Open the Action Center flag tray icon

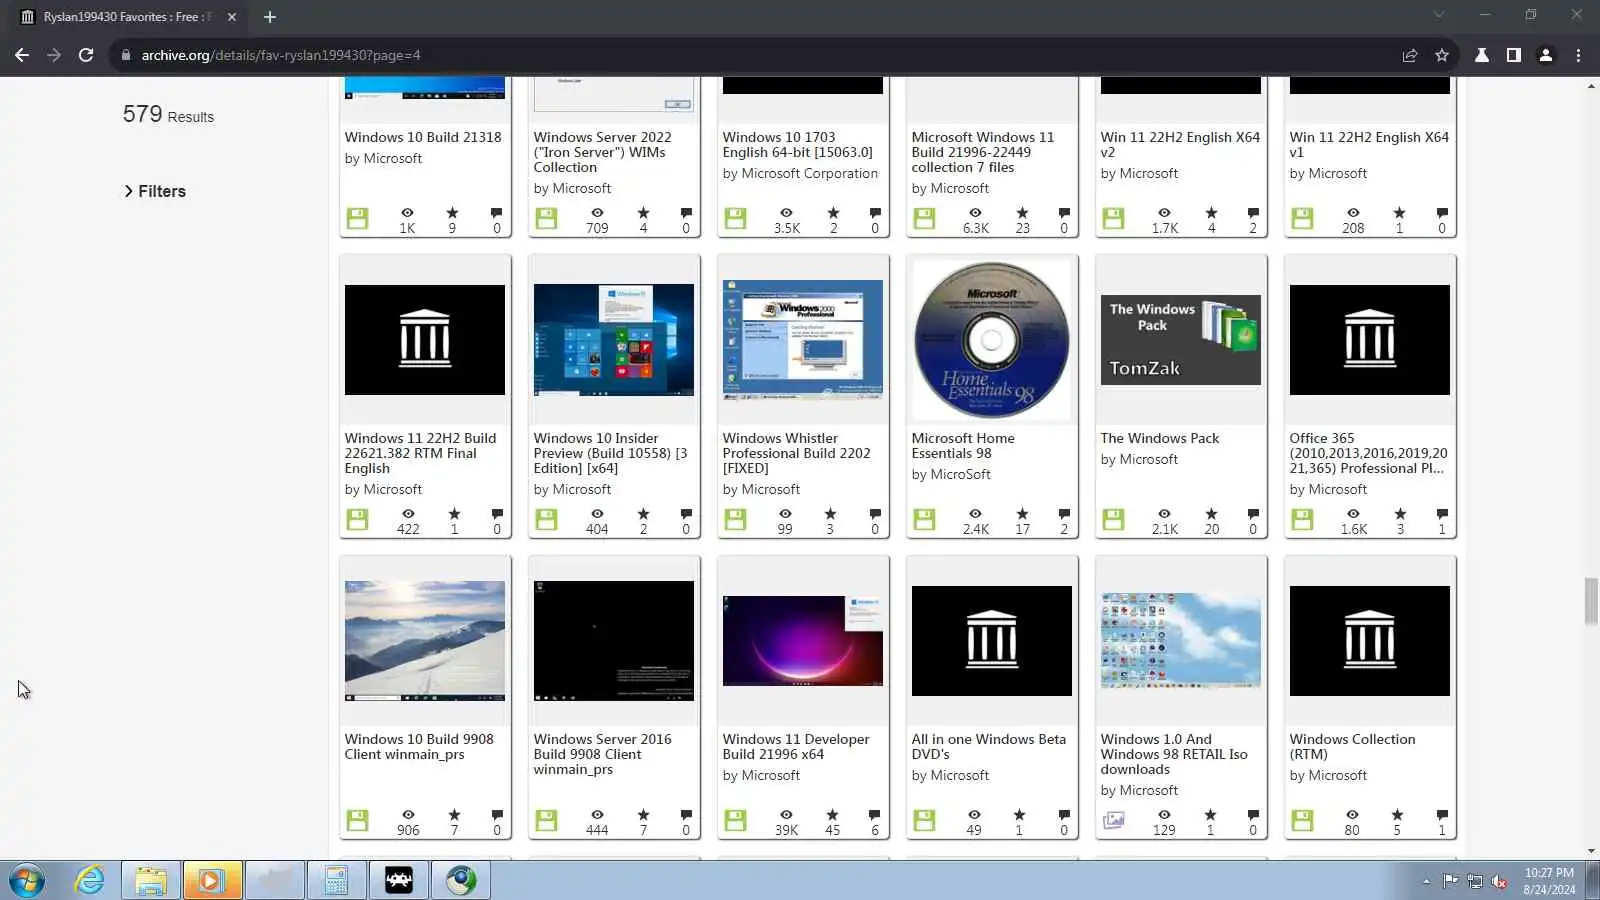tap(1450, 881)
